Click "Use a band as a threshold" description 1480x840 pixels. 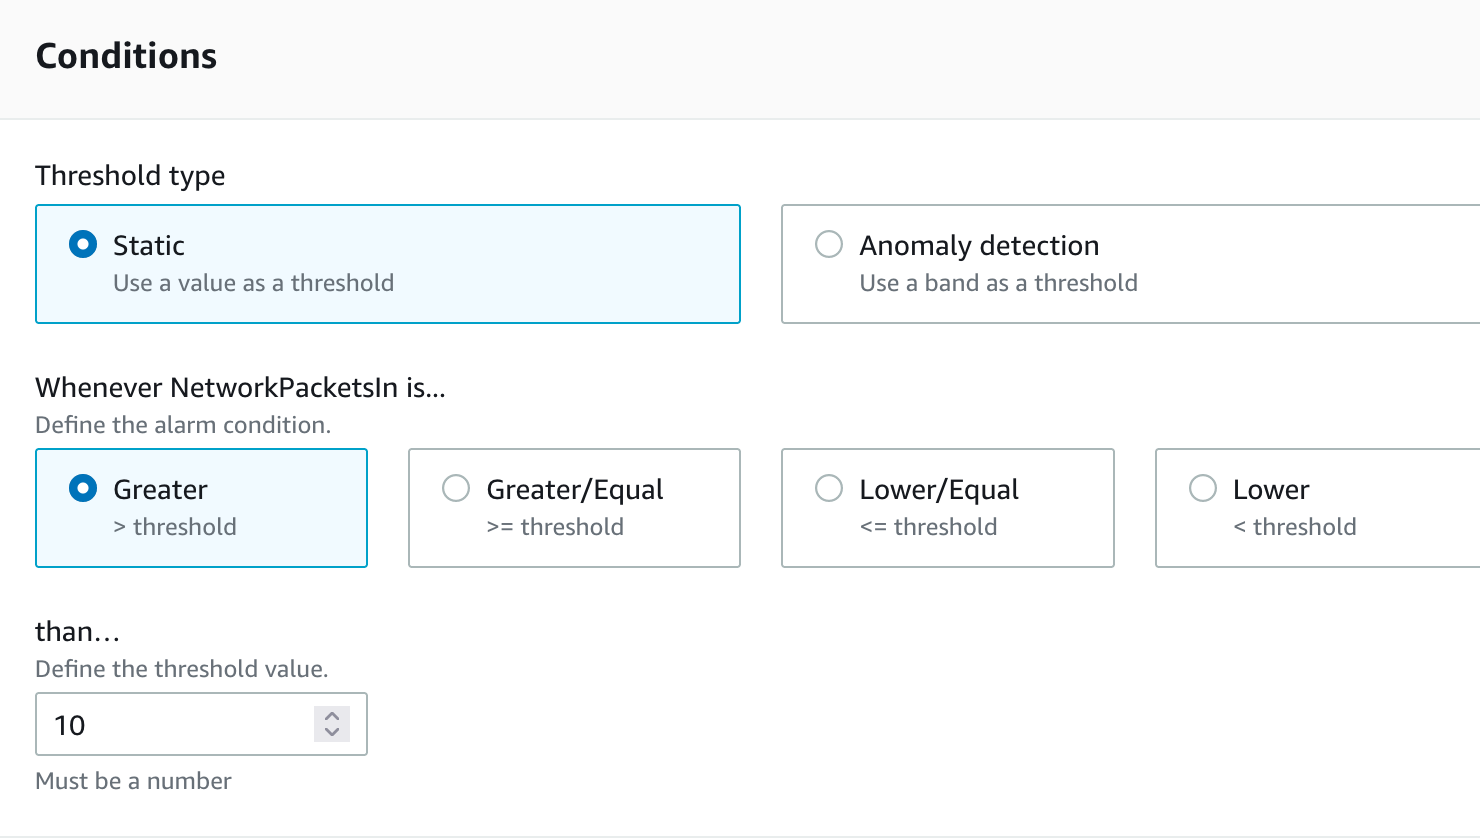pos(998,283)
